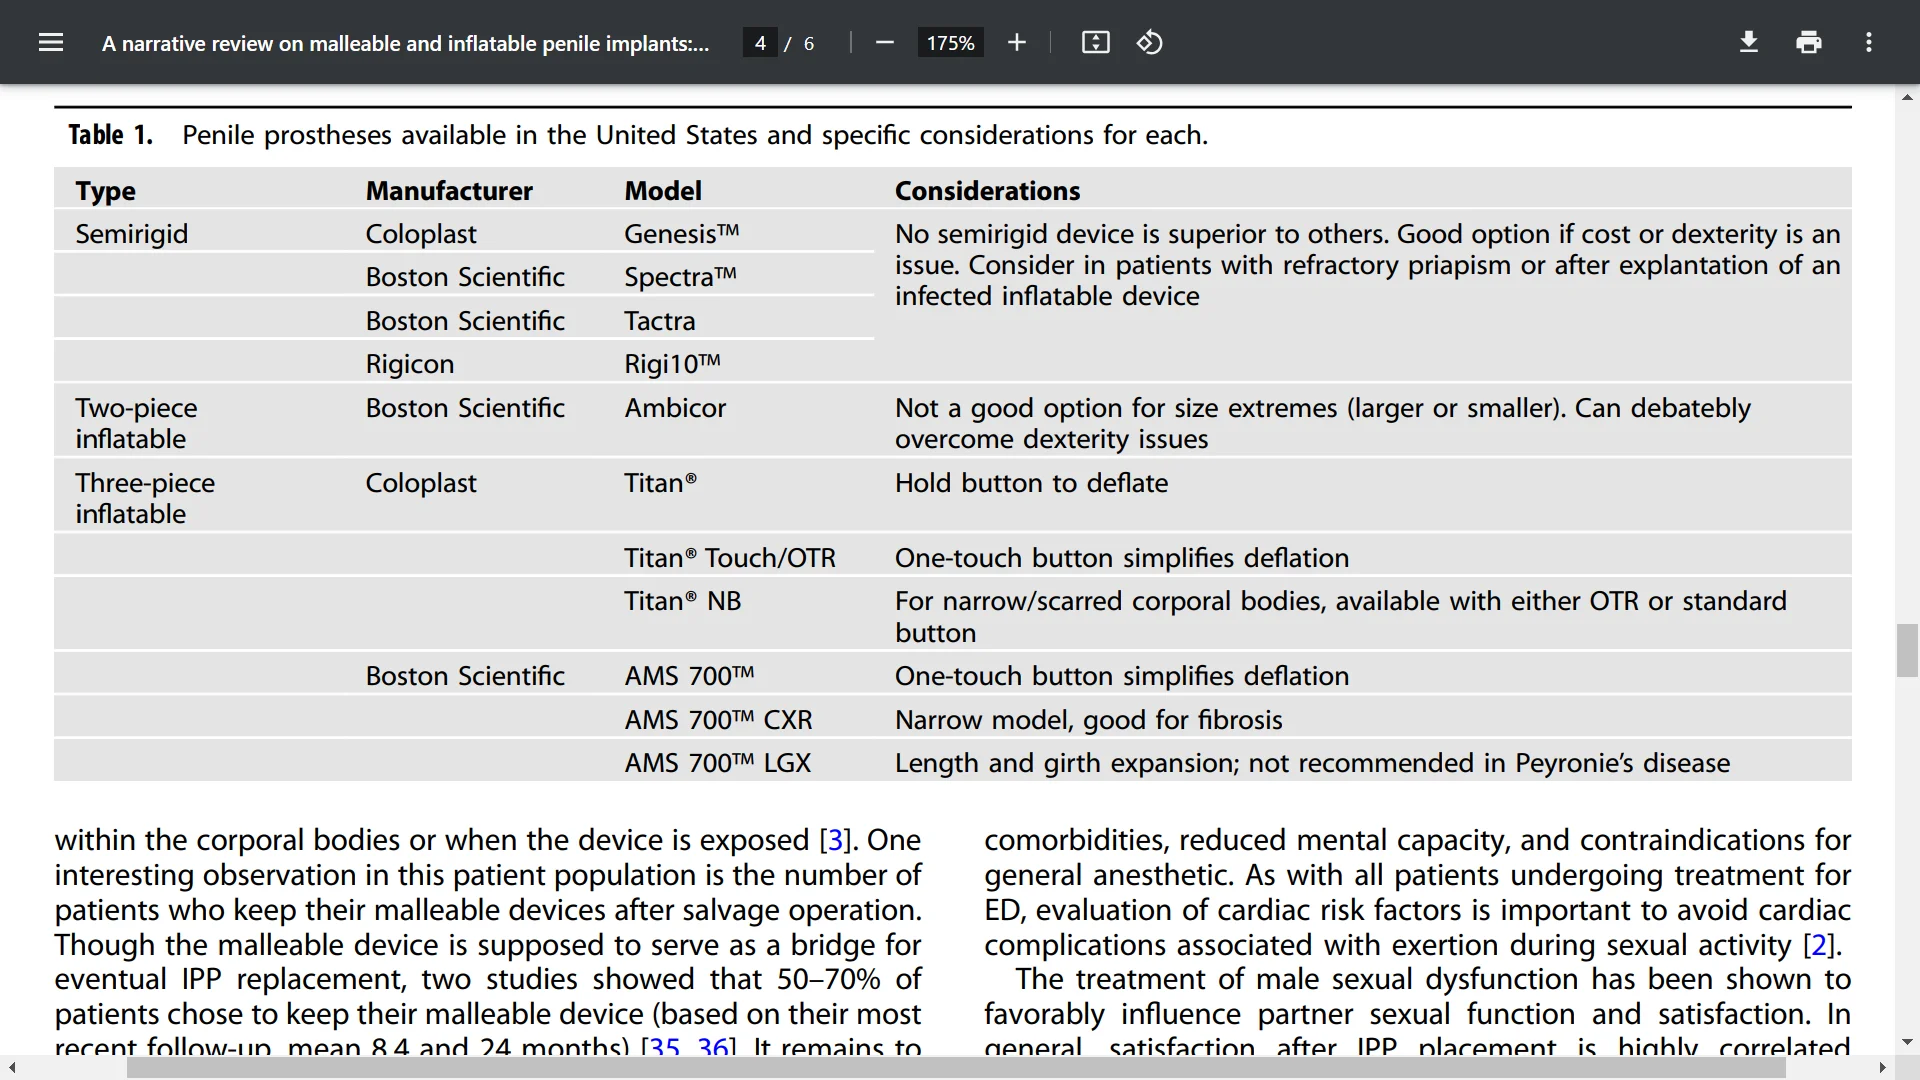This screenshot has height=1080, width=1920.
Task: Open the three-dot more options menu
Action: 1868,42
